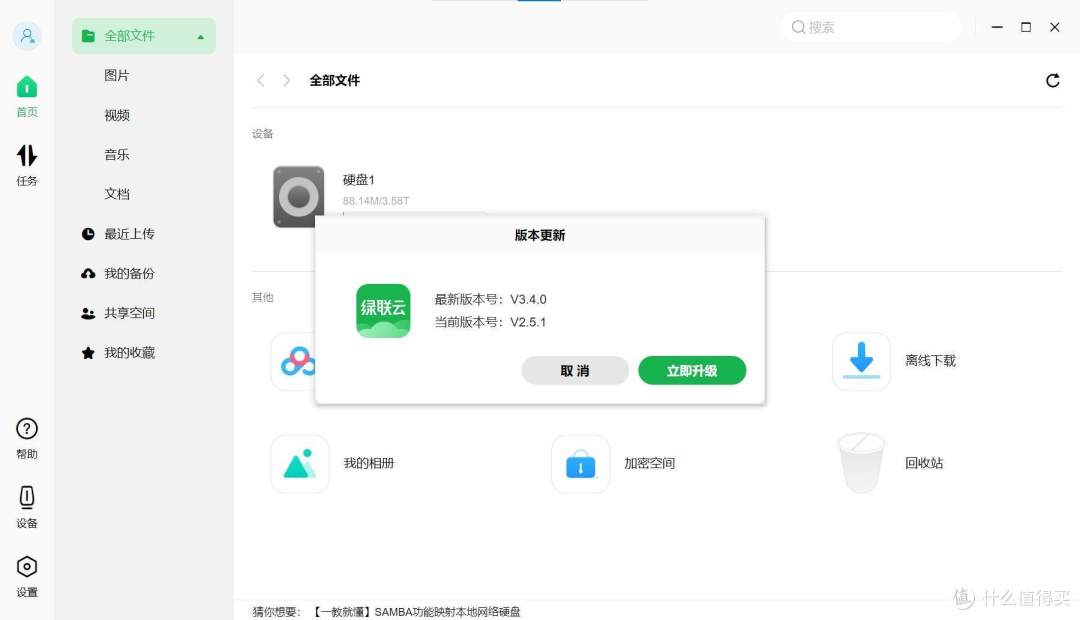Click the 当前版本号 V2.5.1 text

coord(490,322)
